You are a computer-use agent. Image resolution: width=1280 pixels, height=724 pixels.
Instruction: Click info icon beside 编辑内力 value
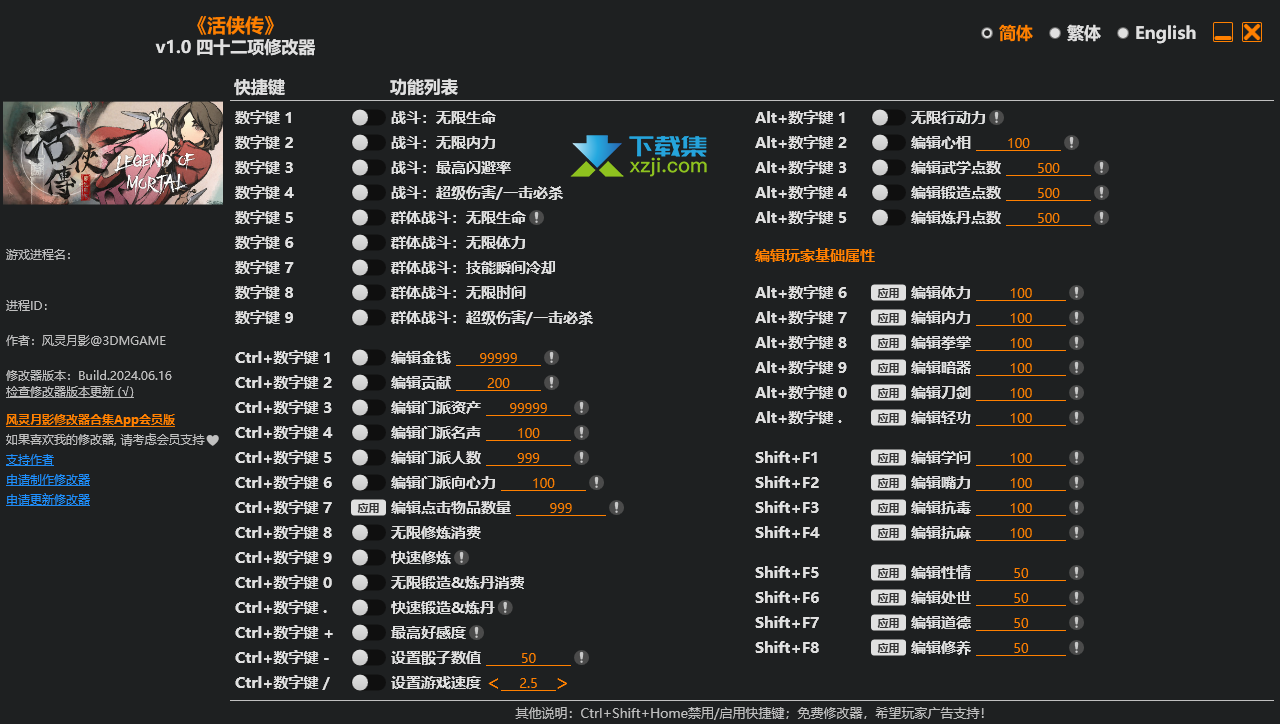[1076, 318]
